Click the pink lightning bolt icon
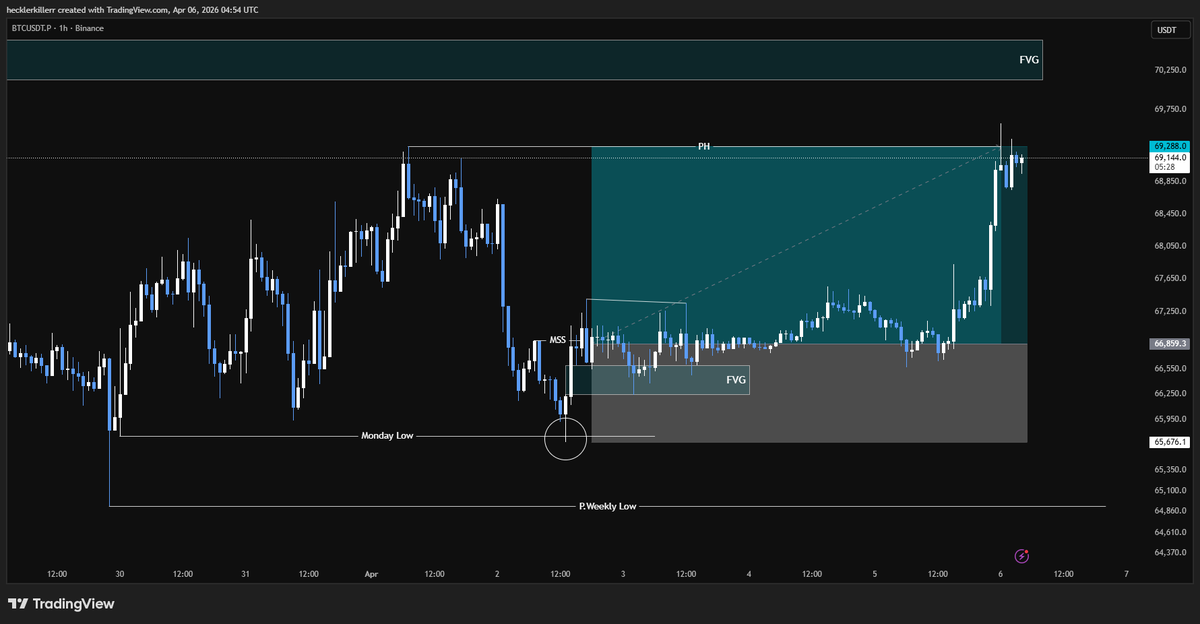The height and width of the screenshot is (624, 1200). pyautogui.click(x=1022, y=555)
